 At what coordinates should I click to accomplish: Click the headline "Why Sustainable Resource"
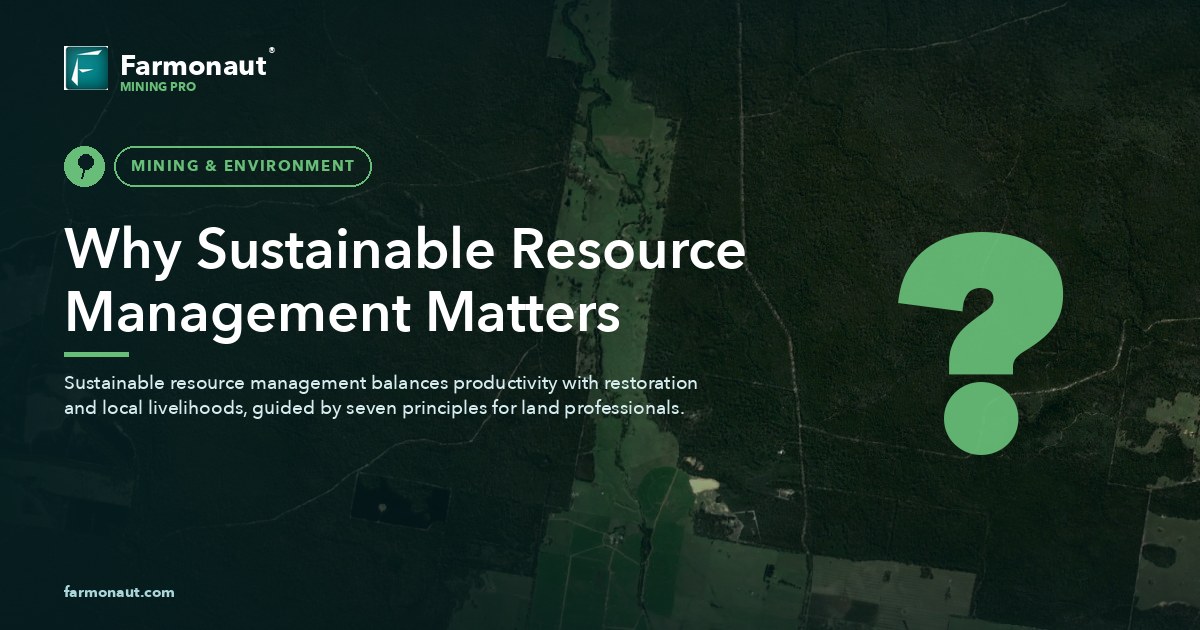click(x=405, y=250)
